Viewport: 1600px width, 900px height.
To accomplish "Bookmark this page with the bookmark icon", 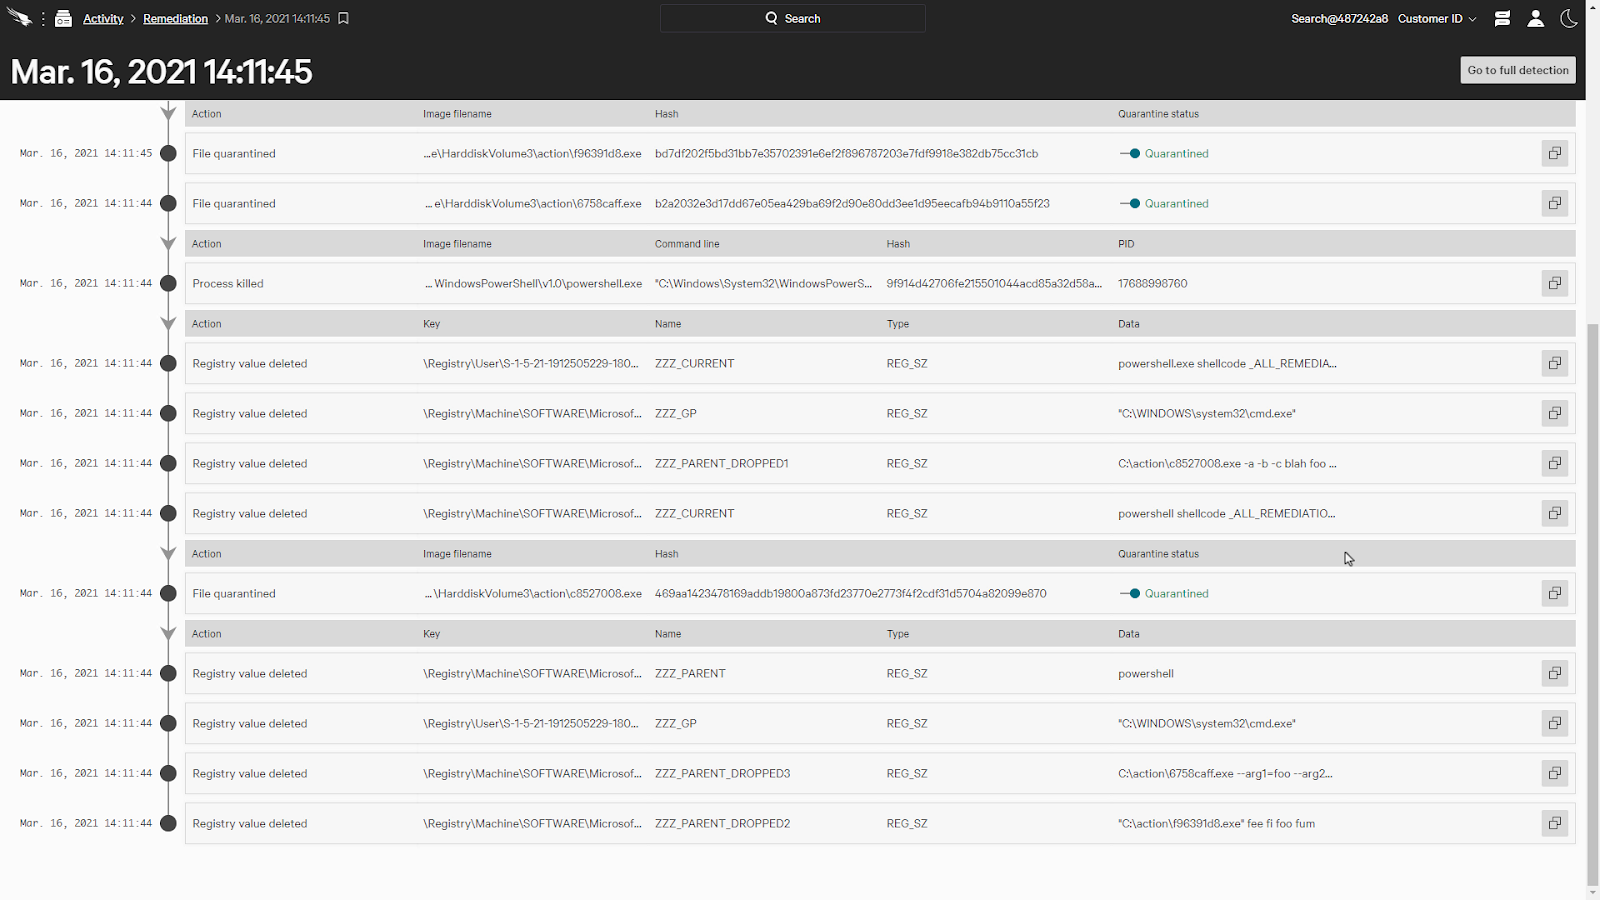I will tap(343, 19).
